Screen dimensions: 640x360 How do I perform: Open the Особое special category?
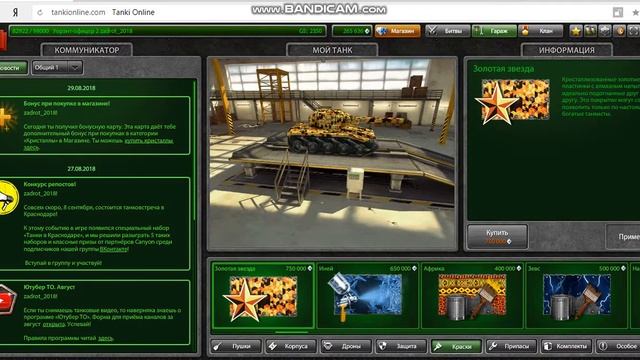coord(618,347)
